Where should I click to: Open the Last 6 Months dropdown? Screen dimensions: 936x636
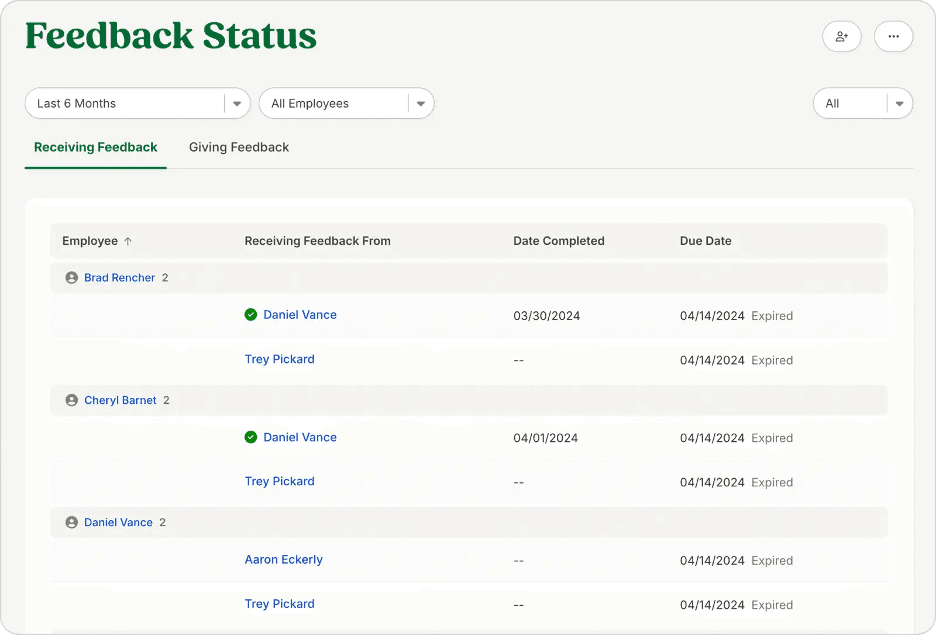tap(137, 103)
